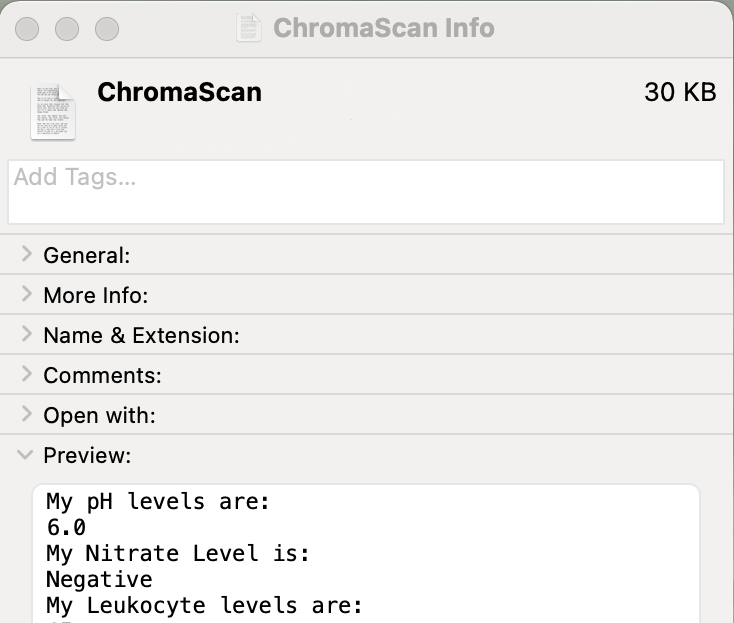Close the ChromaScan Info window

pos(28,28)
